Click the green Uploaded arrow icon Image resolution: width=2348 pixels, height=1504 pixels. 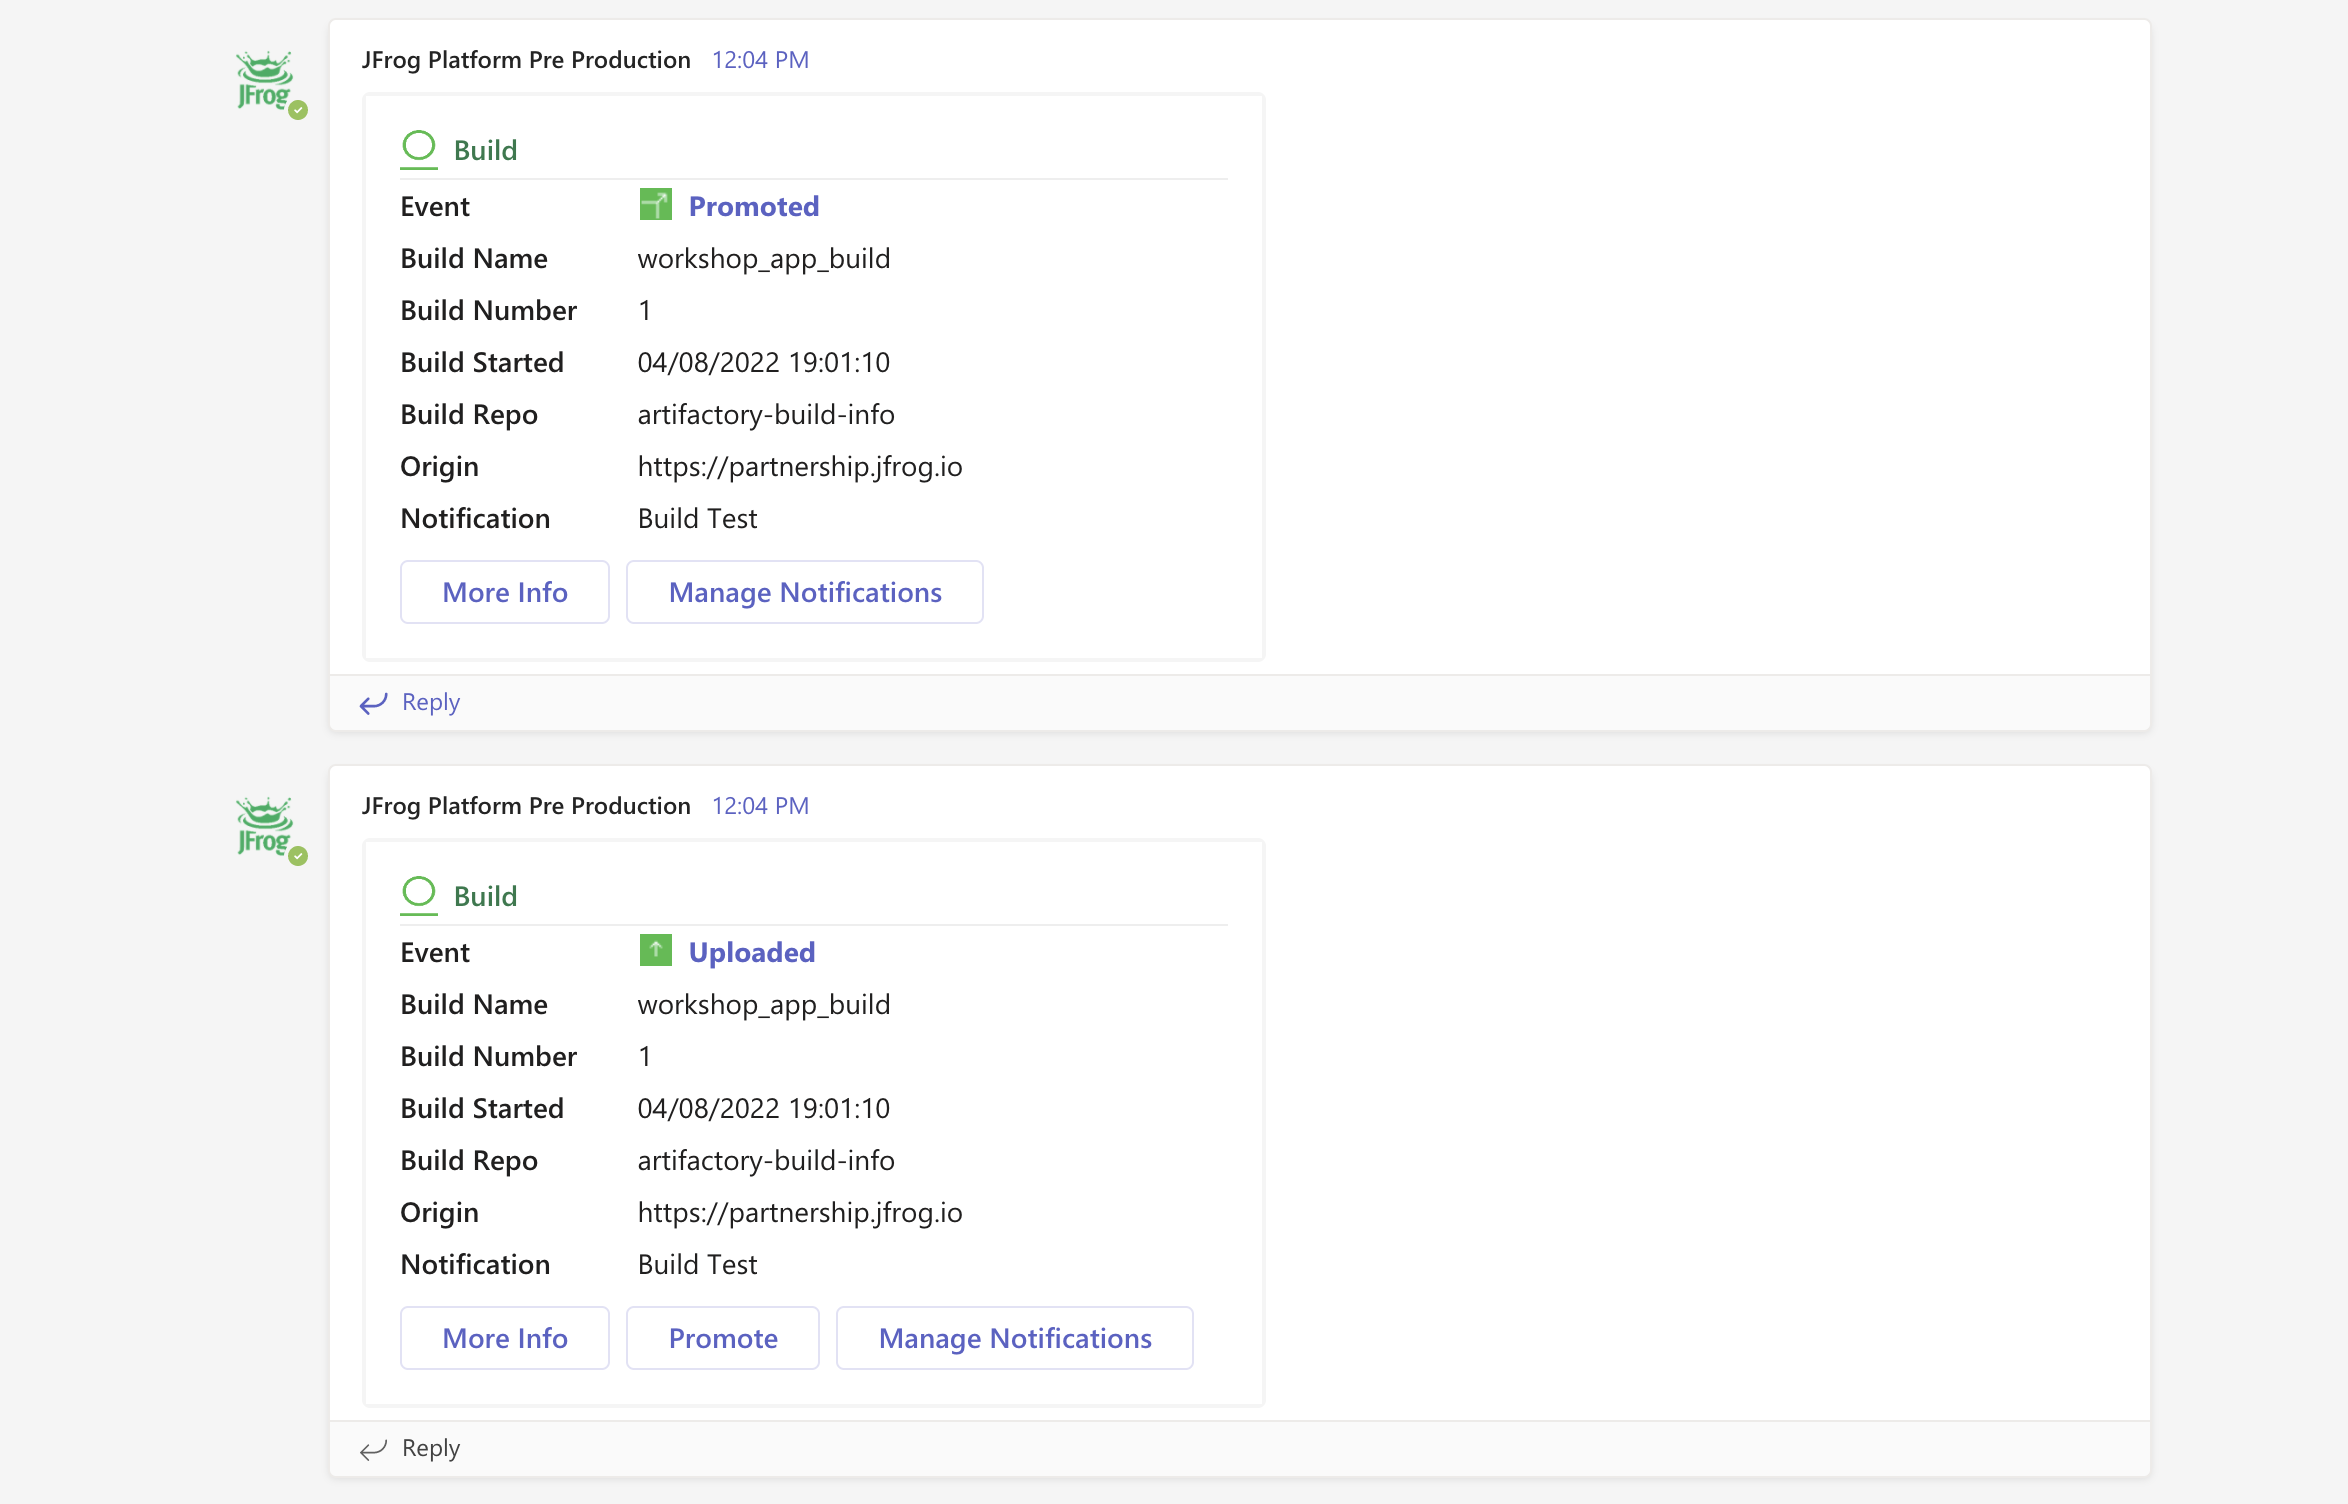(x=655, y=950)
